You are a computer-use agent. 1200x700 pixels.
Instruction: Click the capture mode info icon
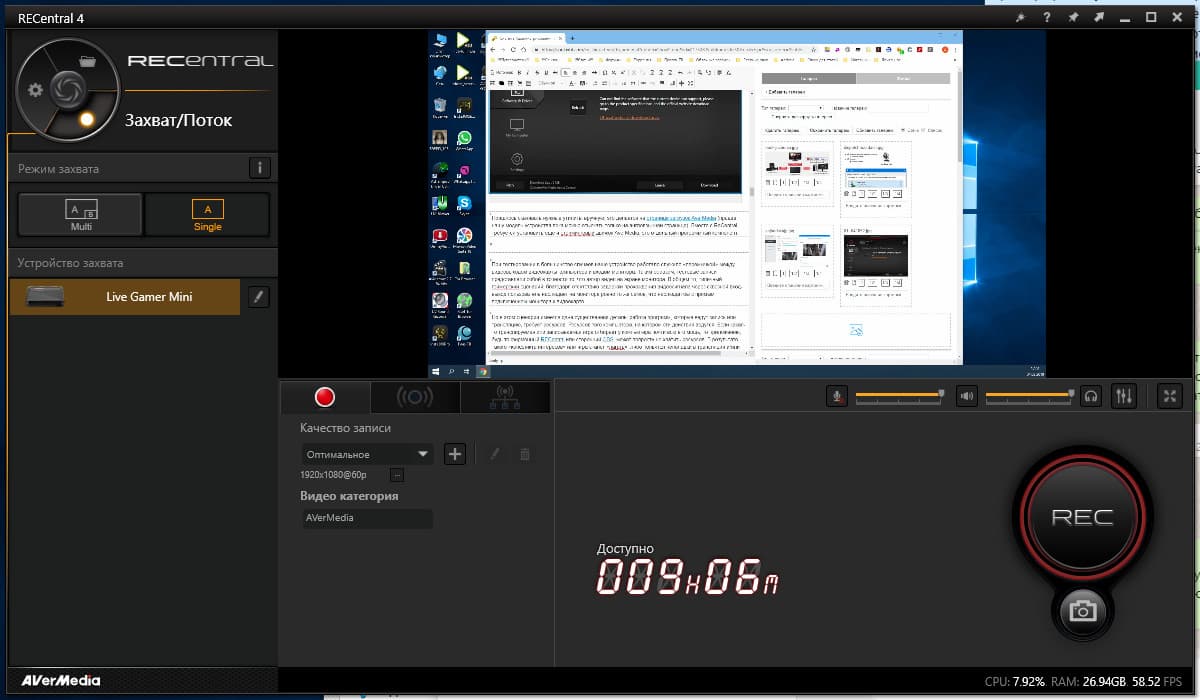click(x=259, y=168)
